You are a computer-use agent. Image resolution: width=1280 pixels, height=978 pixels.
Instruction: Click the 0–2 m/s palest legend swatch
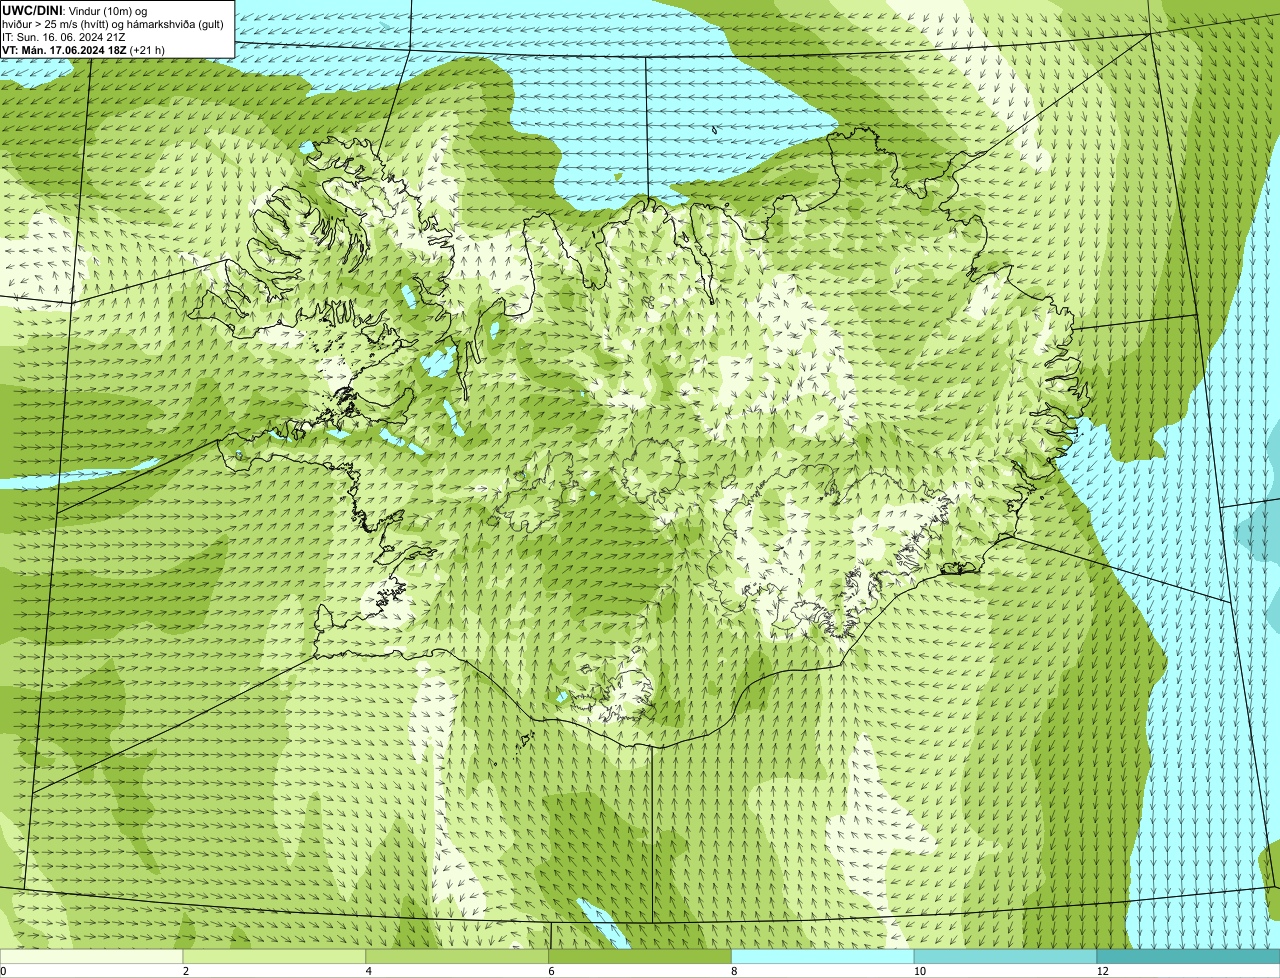tap(92, 956)
